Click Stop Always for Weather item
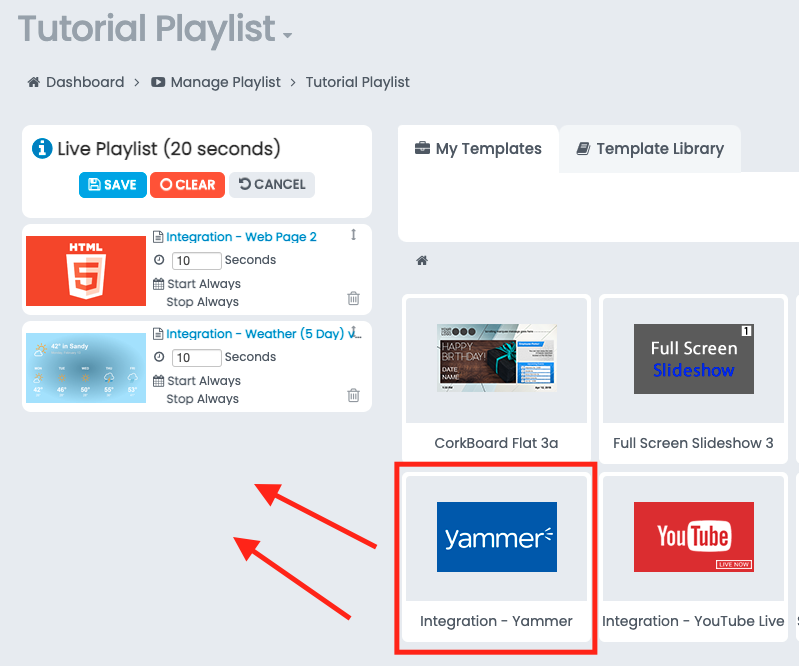This screenshot has height=666, width=799. tap(202, 398)
